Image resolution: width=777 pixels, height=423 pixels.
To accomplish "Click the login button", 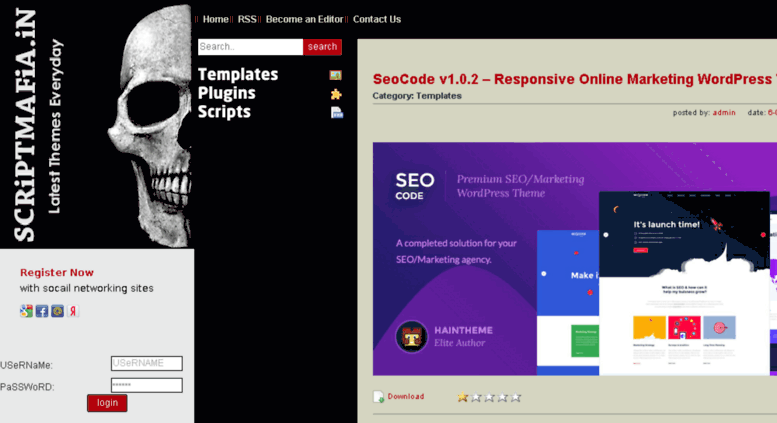I will tap(107, 403).
